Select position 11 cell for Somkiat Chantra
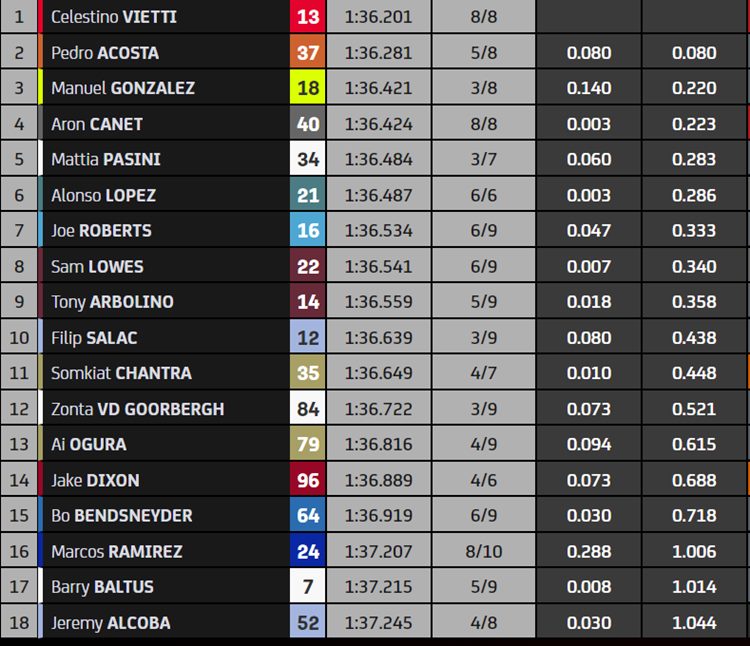The height and width of the screenshot is (646, 750). 19,373
